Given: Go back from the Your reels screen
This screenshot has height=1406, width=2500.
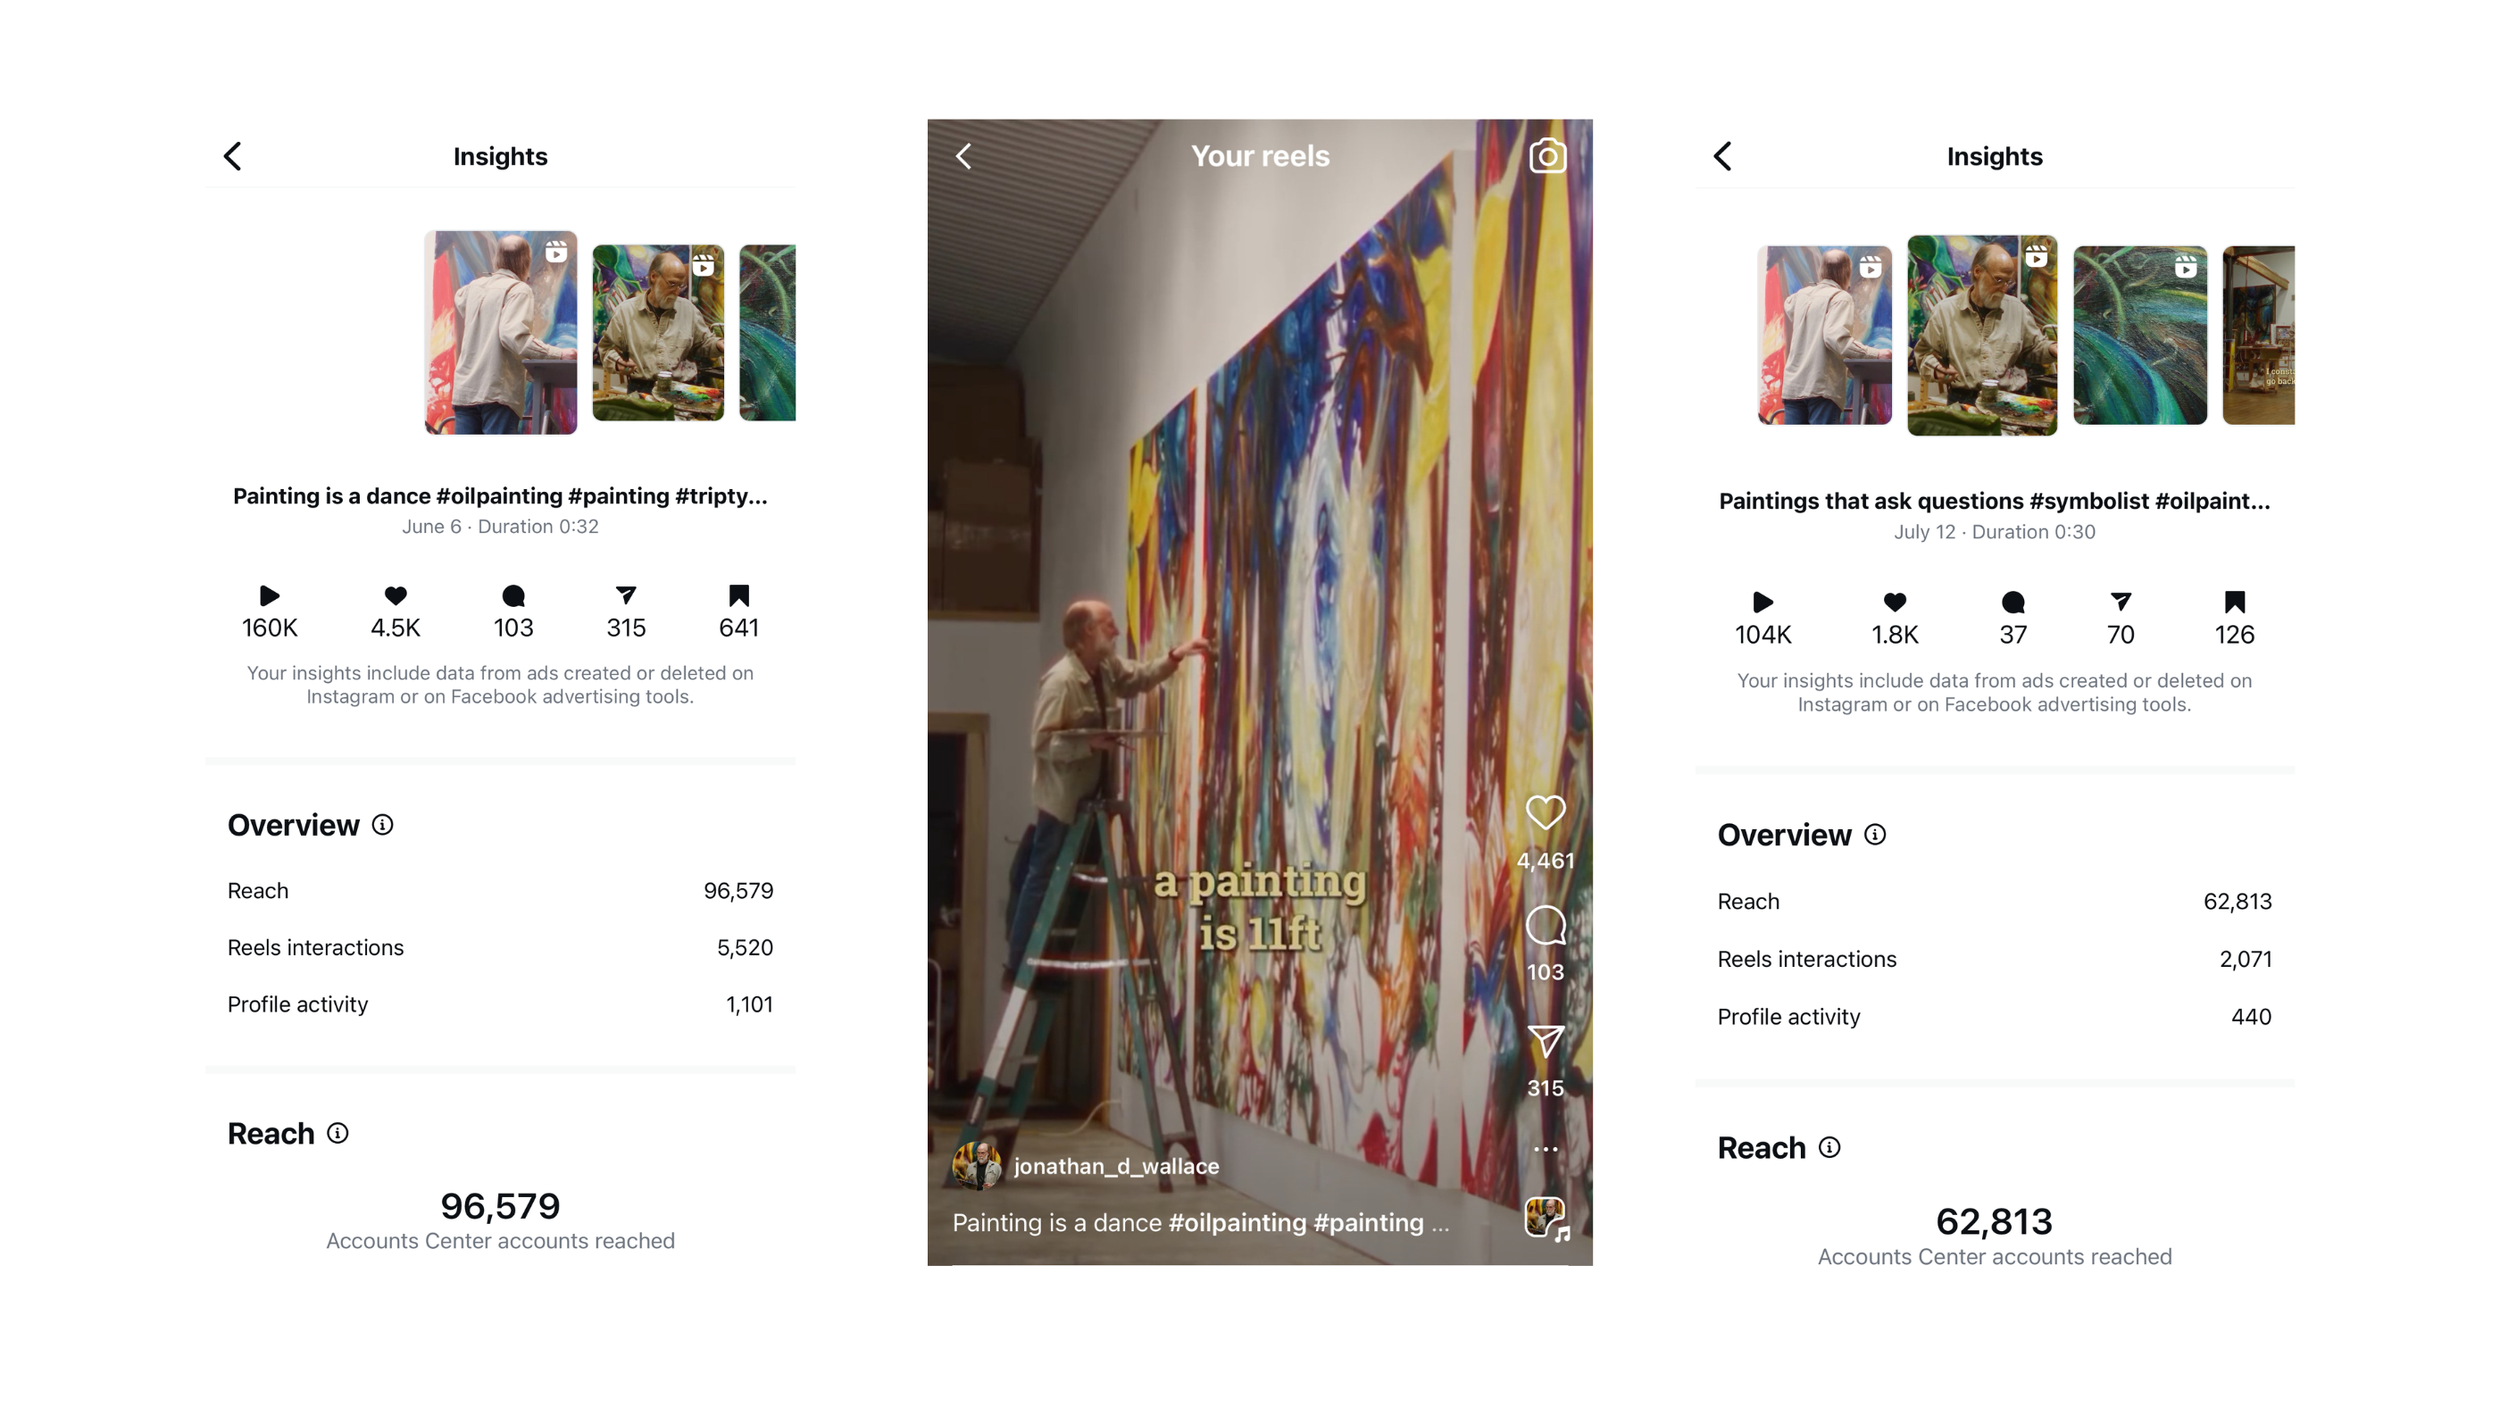Looking at the screenshot, I should 963,156.
